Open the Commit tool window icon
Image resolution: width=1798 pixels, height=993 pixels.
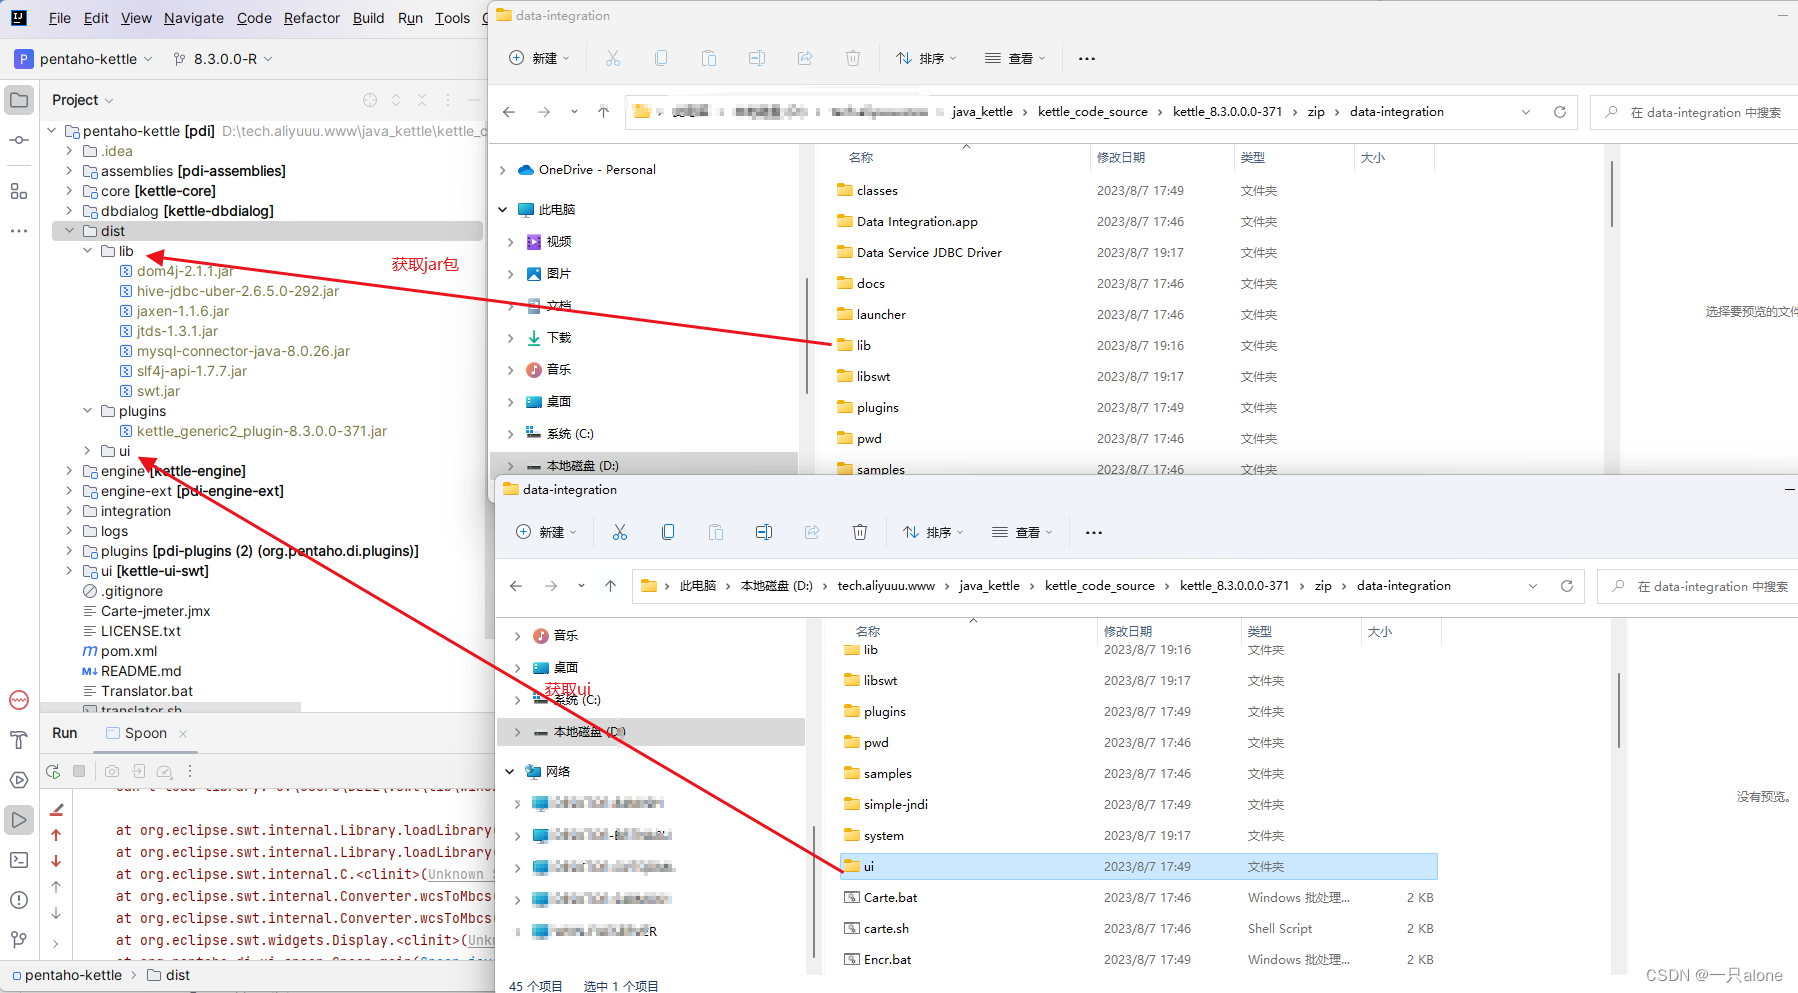click(19, 140)
